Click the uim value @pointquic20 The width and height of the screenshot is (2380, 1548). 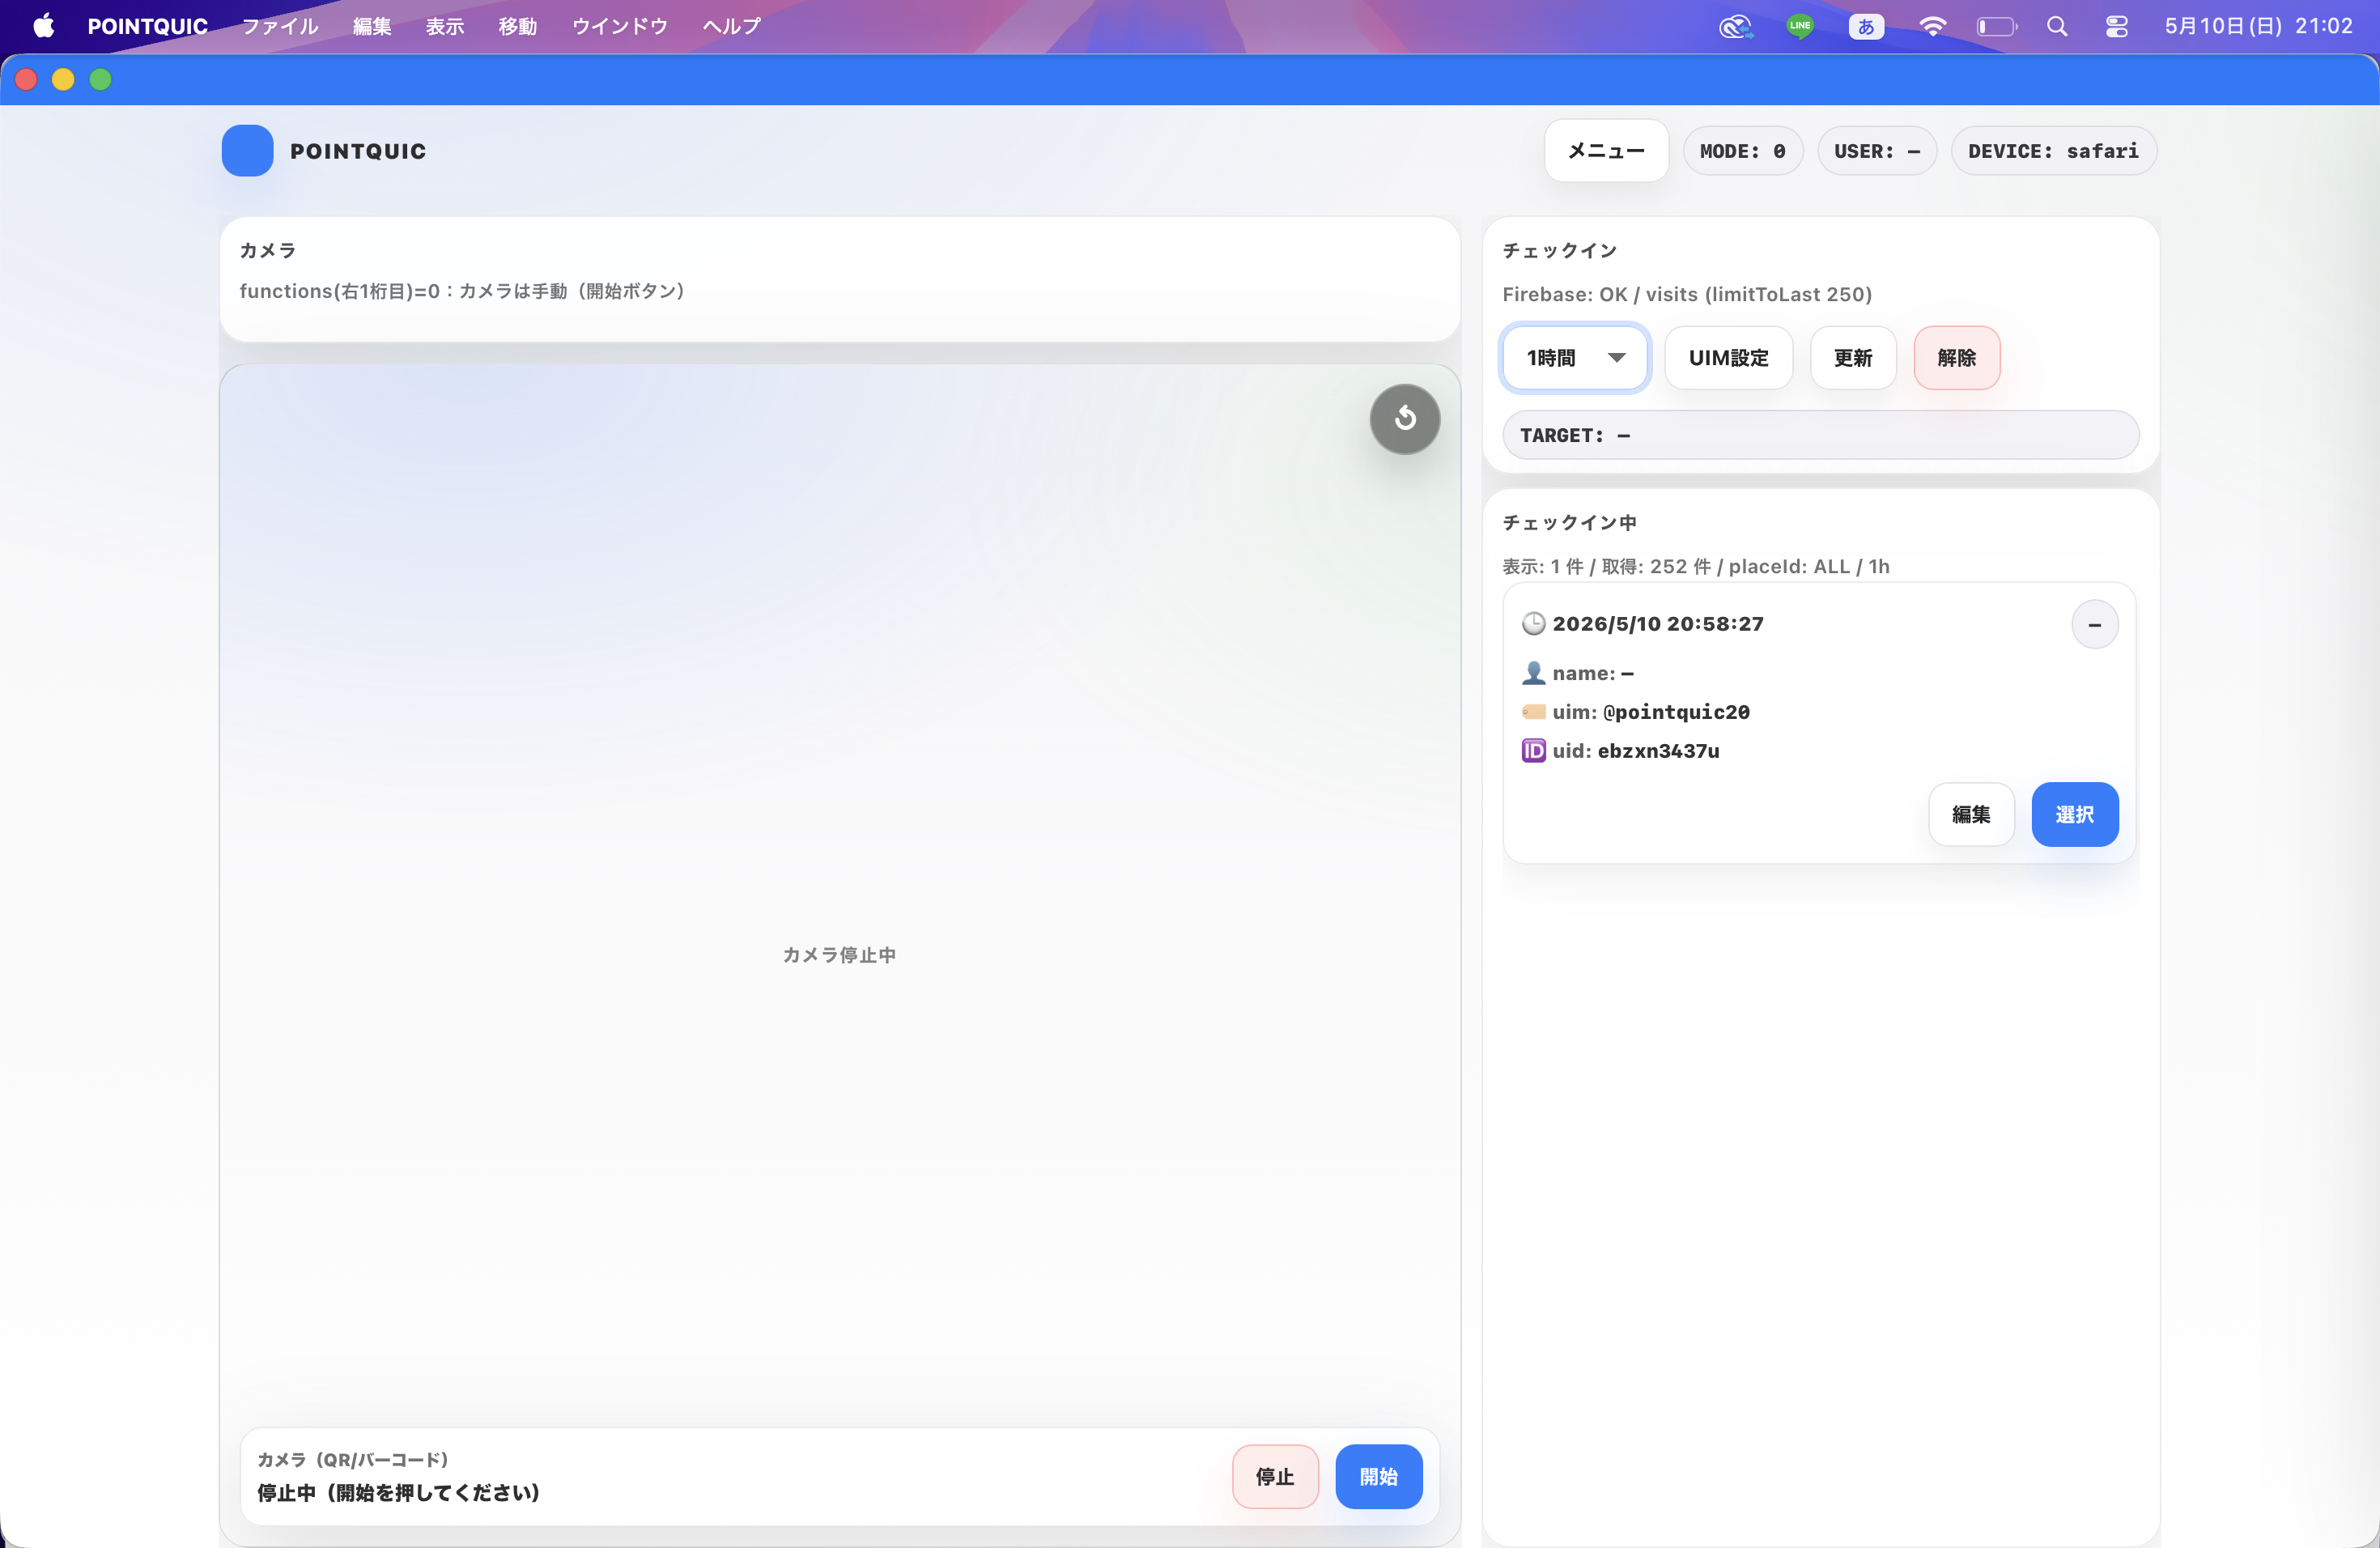tap(1677, 712)
